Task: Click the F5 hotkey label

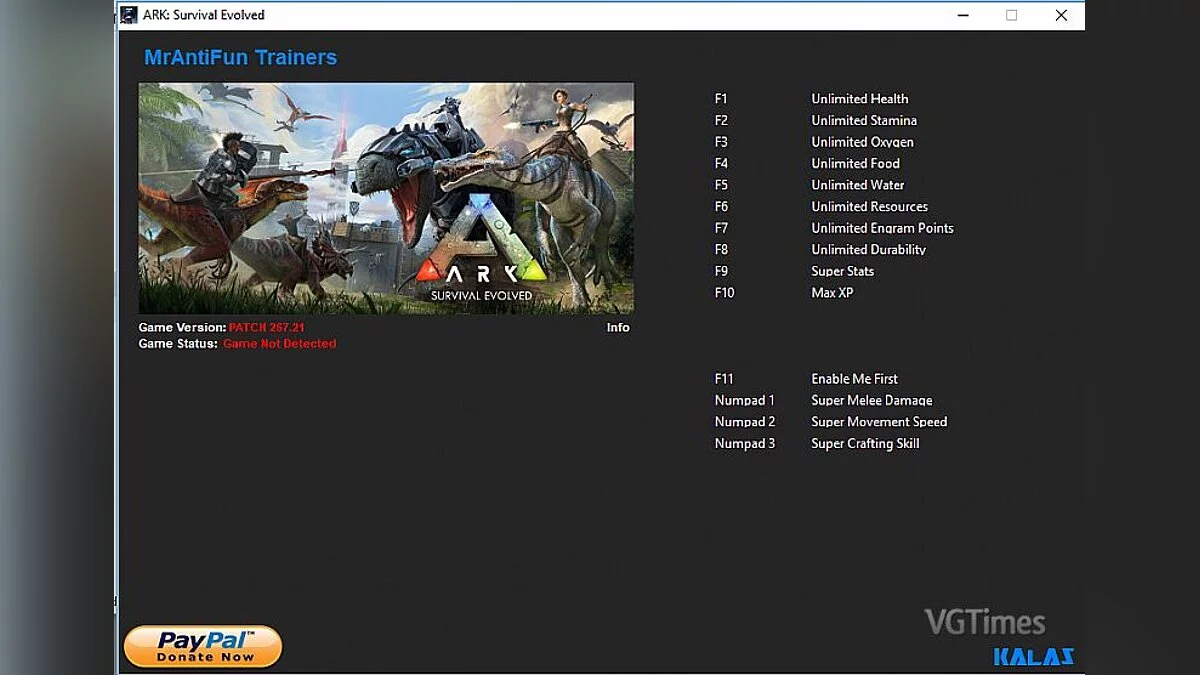Action: pyautogui.click(x=721, y=185)
